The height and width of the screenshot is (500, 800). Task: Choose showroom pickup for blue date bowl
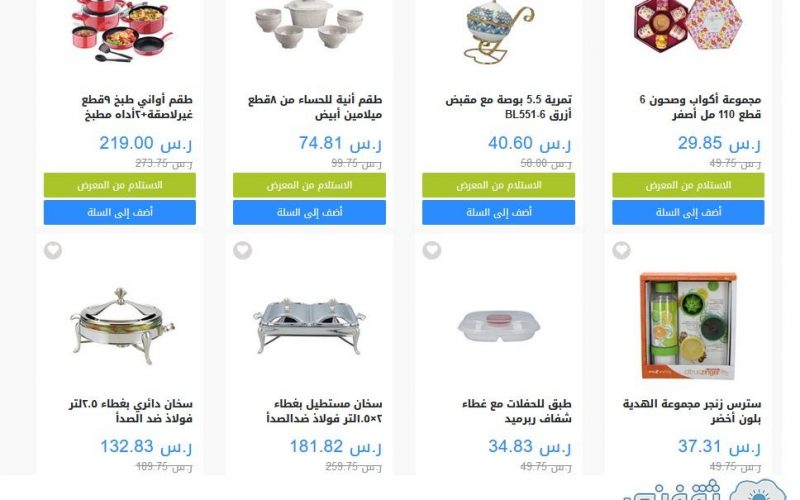[498, 185]
